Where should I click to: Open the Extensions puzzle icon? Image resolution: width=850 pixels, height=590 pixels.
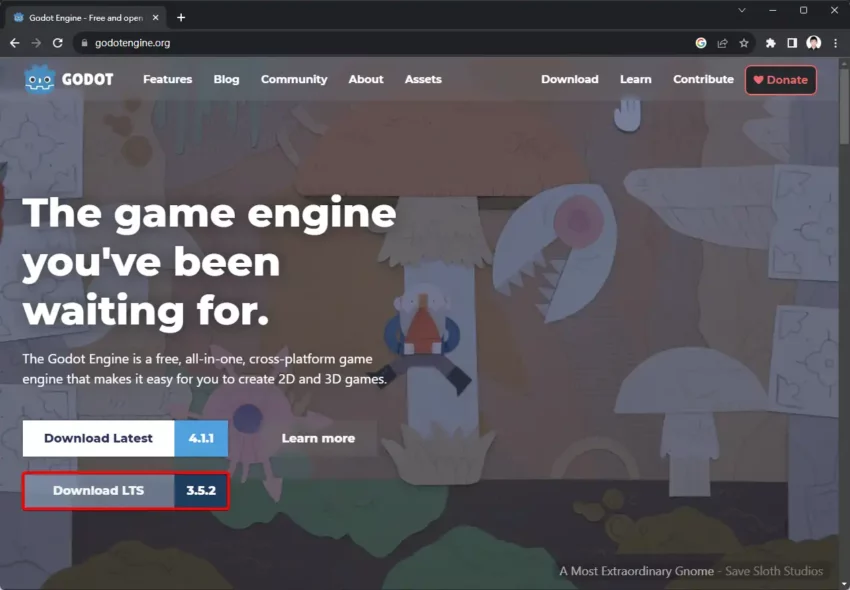tap(770, 43)
